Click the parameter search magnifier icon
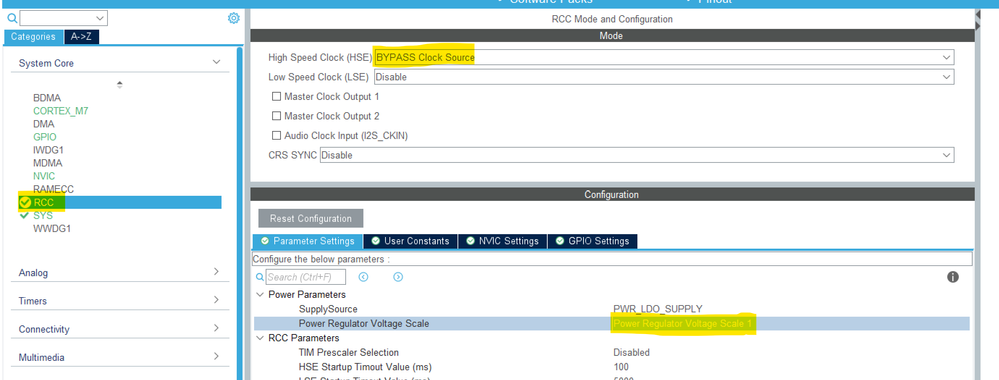999x380 pixels. (260, 277)
